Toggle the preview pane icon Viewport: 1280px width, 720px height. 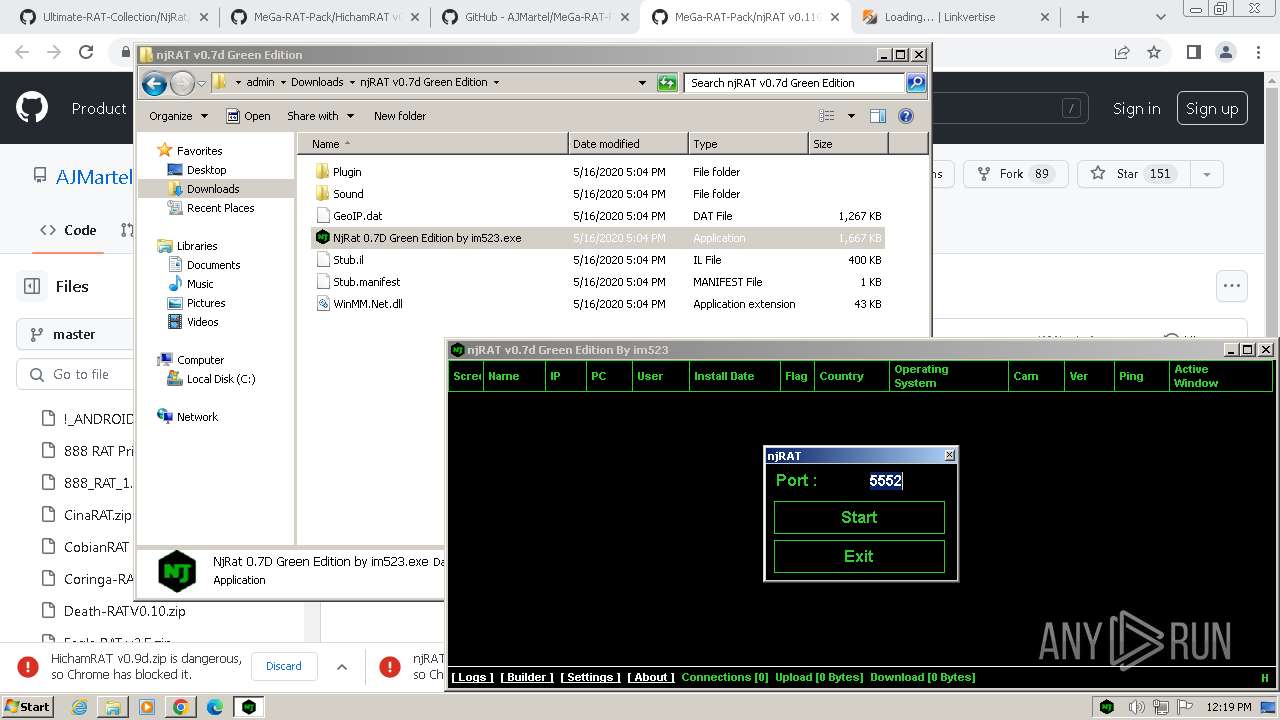877,116
